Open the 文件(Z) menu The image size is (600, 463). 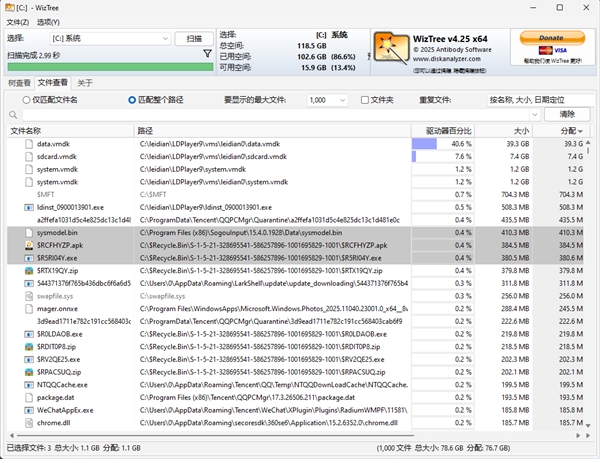click(18, 22)
